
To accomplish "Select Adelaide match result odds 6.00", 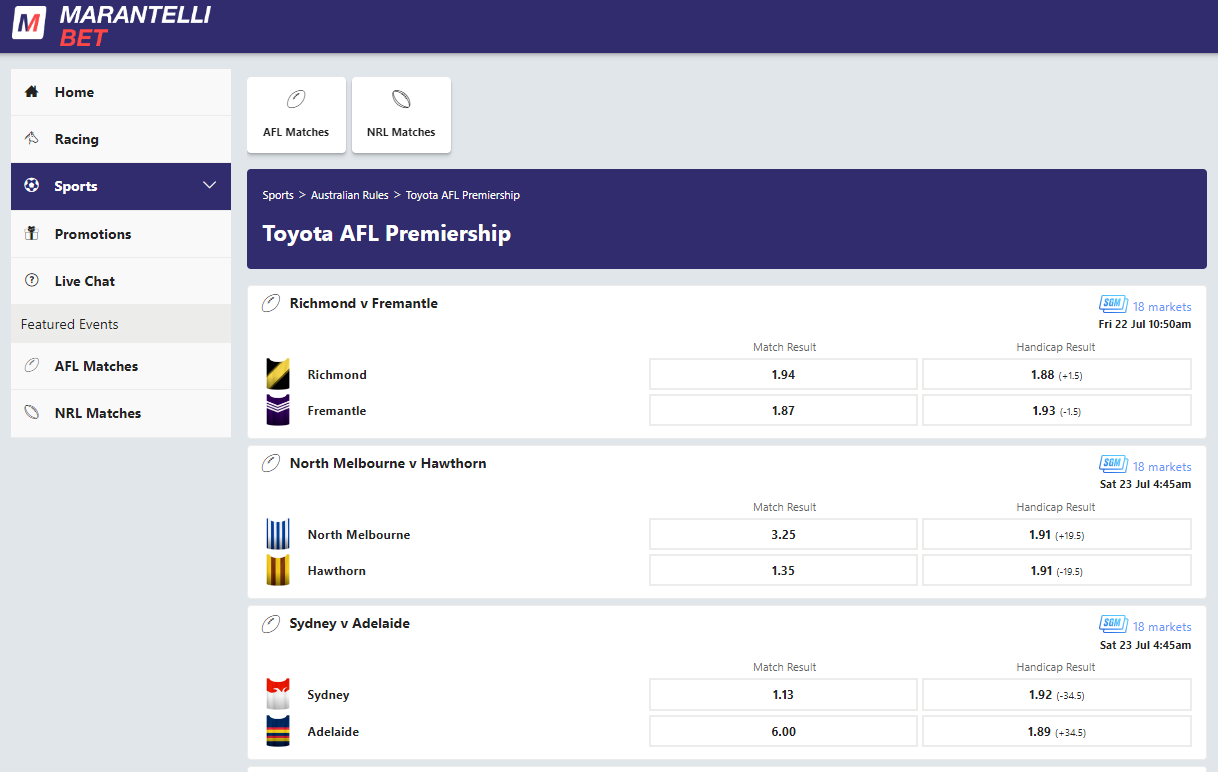I will click(x=783, y=731).
